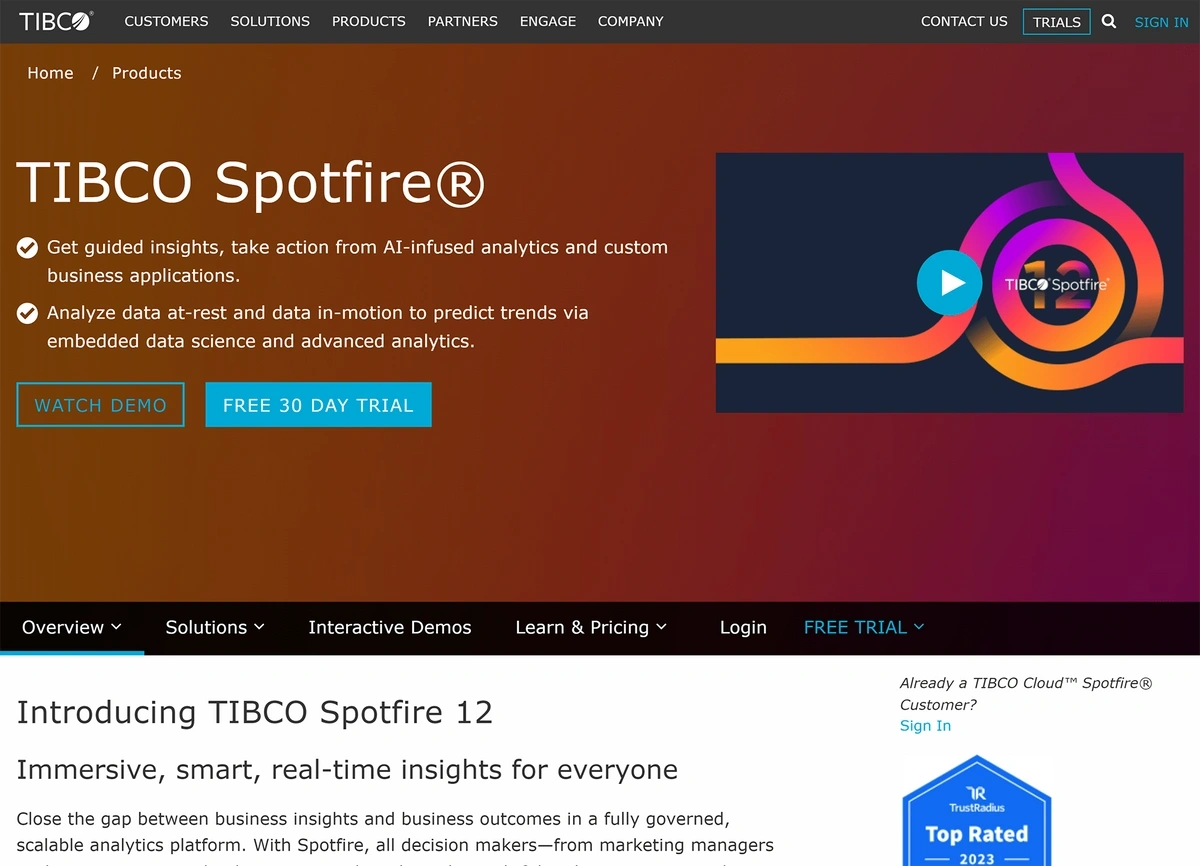
Task: Click the TrustRadius Top Rated badge
Action: [977, 813]
